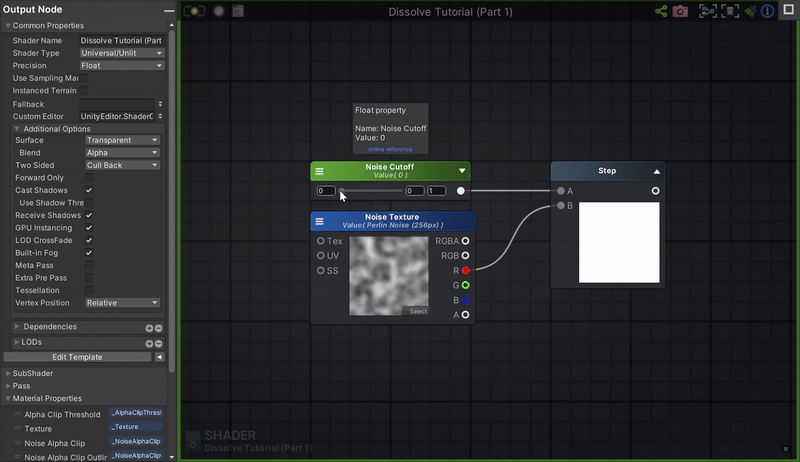Toggle the LOD CrossFade checkbox

89,240
